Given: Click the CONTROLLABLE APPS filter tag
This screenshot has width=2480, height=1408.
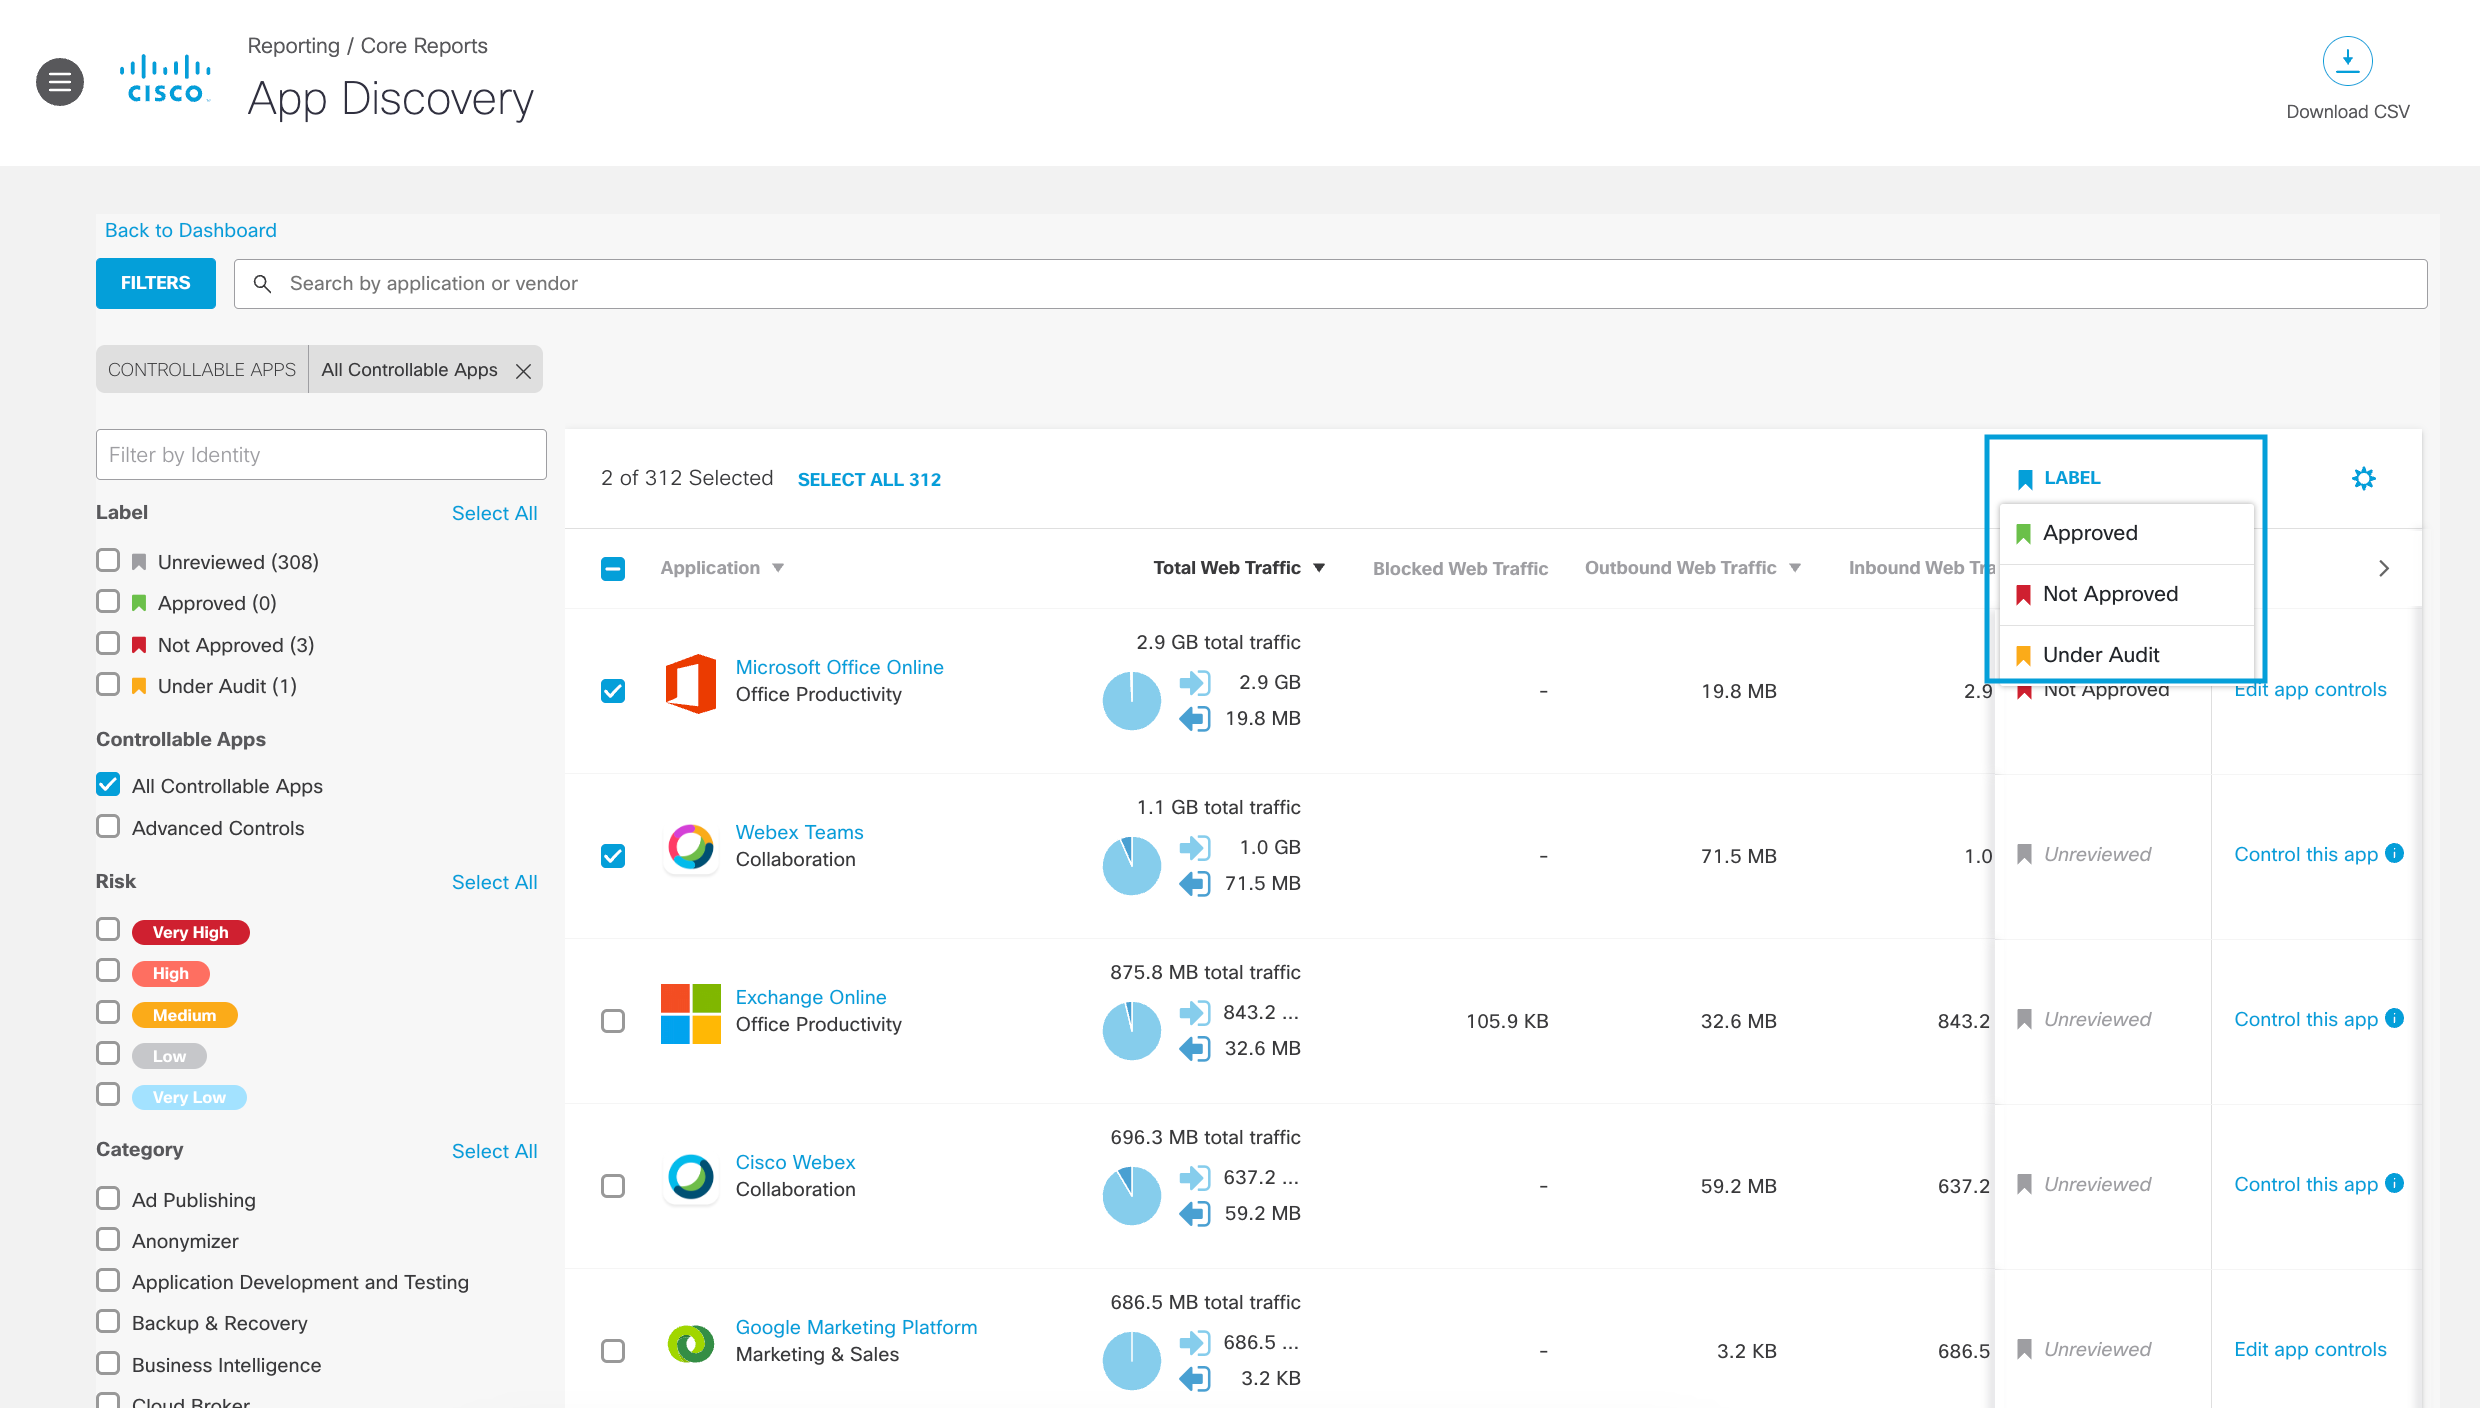Looking at the screenshot, I should point(202,370).
